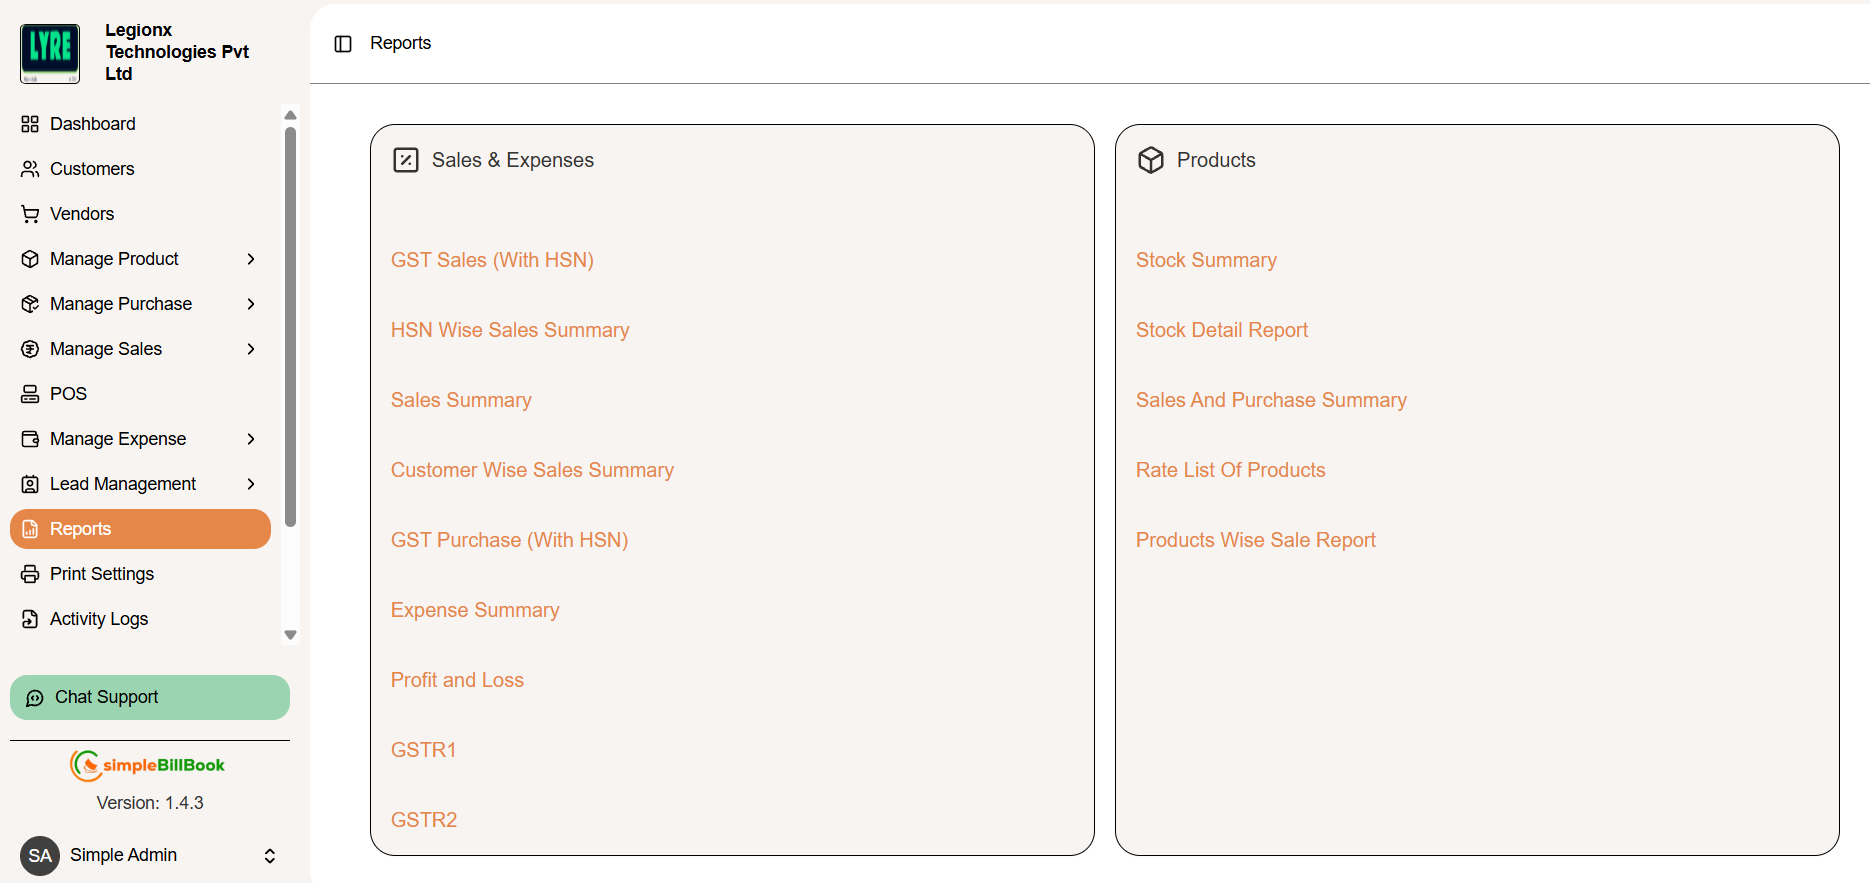
Task: Open the Vendors menu item
Action: (140, 214)
